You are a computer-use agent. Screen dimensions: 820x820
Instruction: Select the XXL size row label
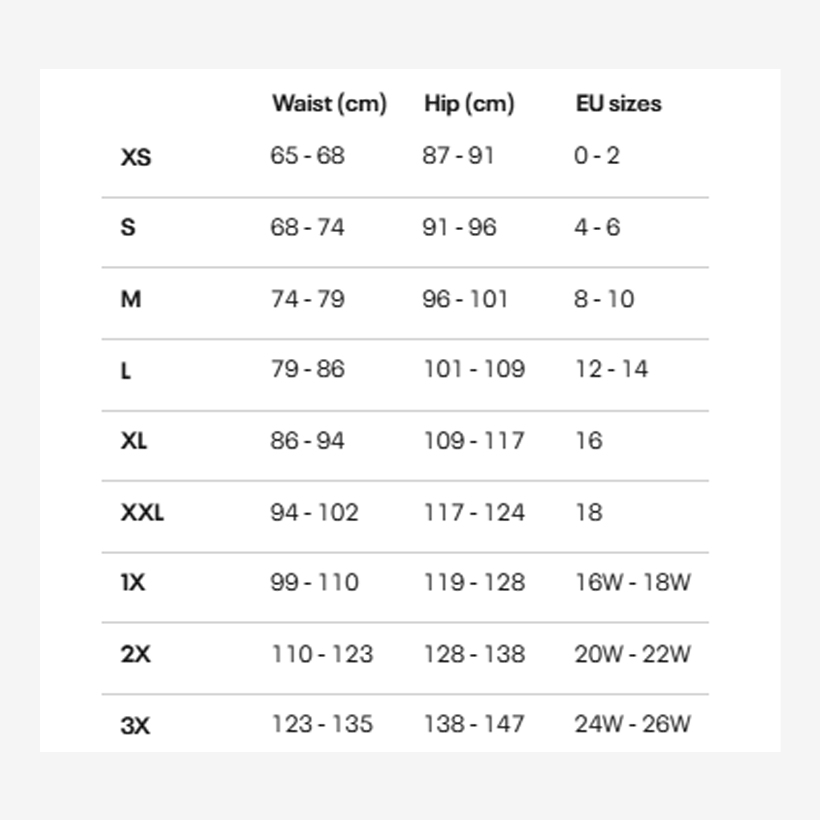click(142, 512)
